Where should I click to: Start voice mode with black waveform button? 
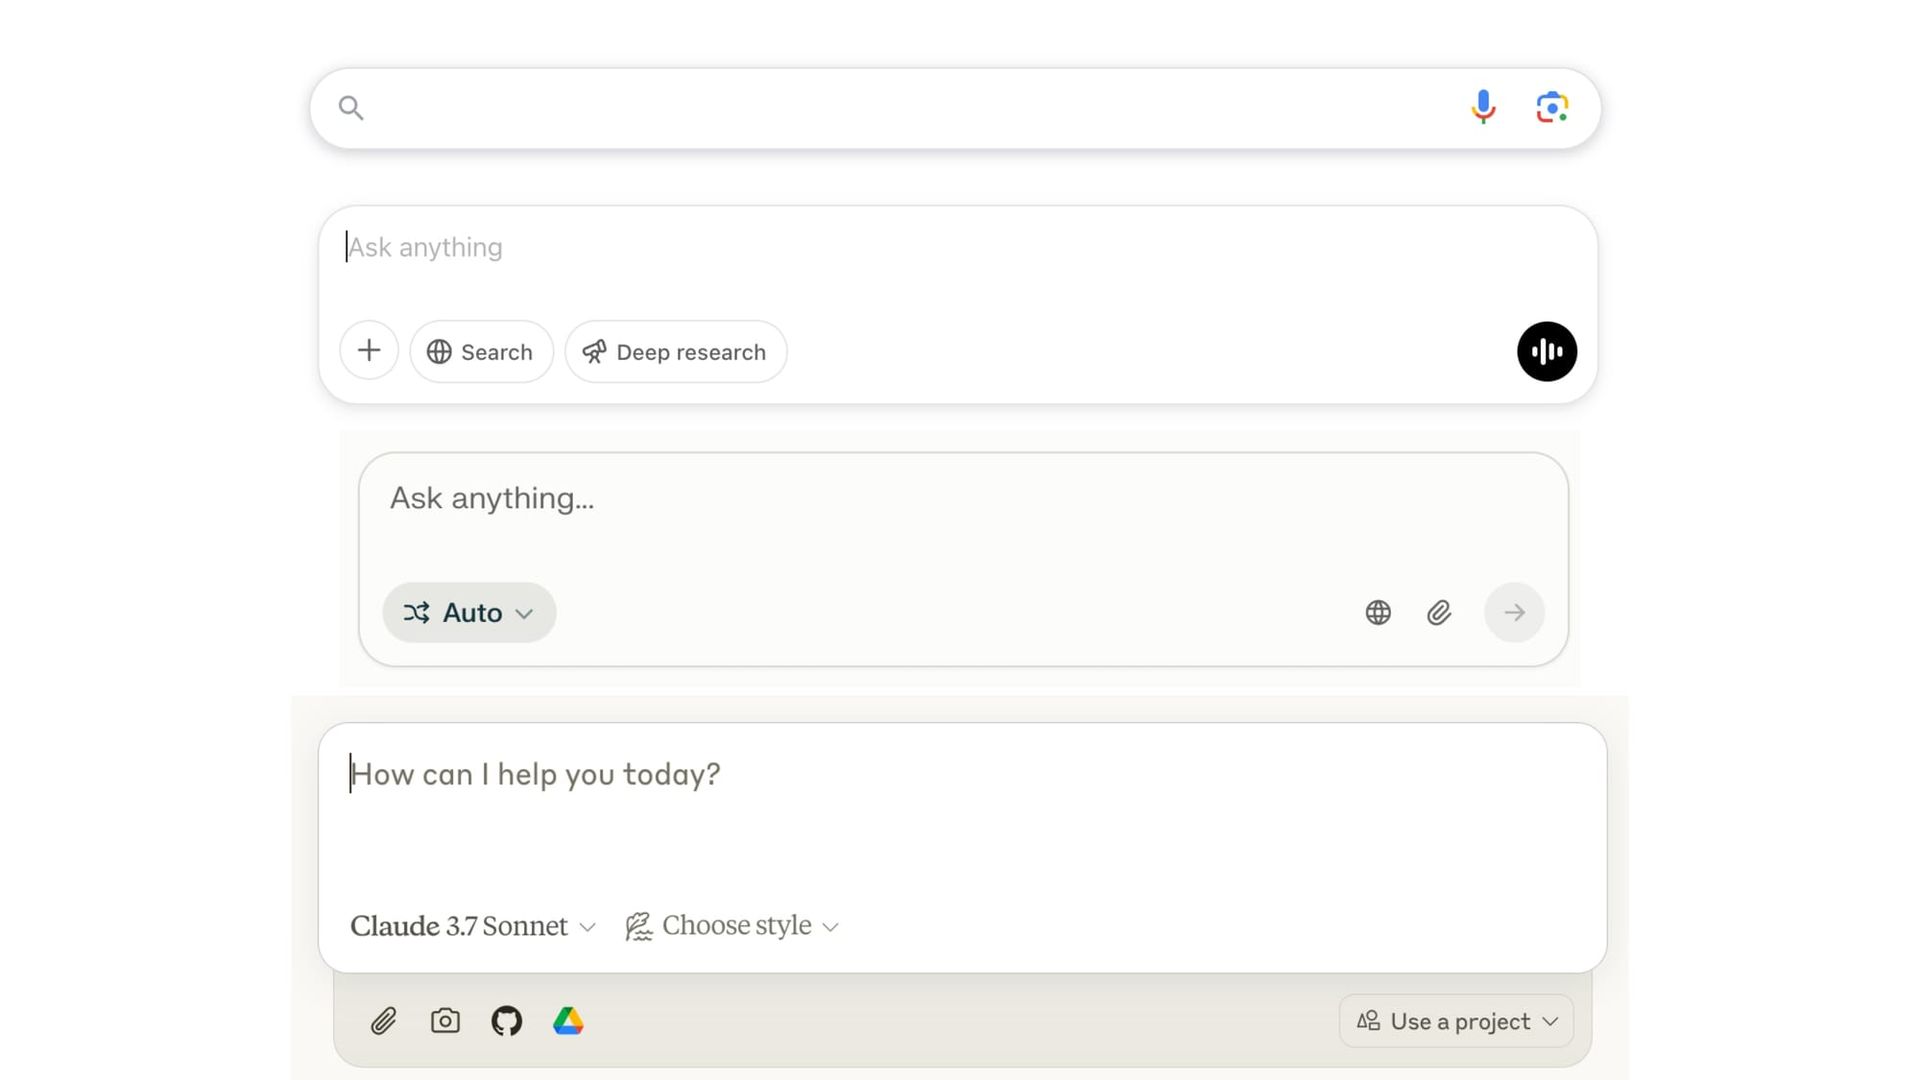[x=1546, y=351]
